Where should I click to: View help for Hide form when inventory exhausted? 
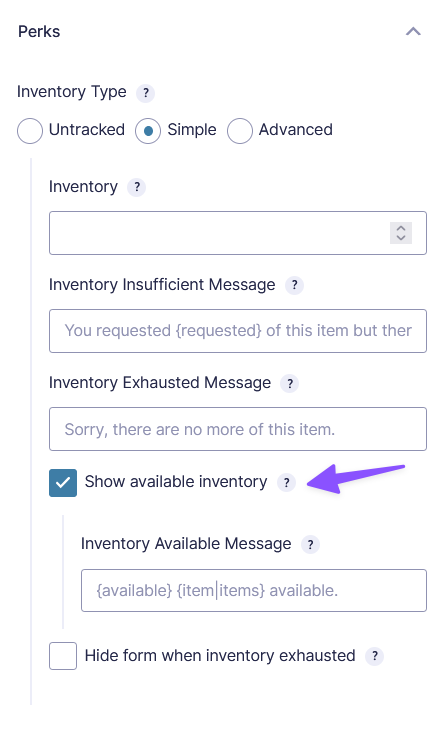pos(374,656)
